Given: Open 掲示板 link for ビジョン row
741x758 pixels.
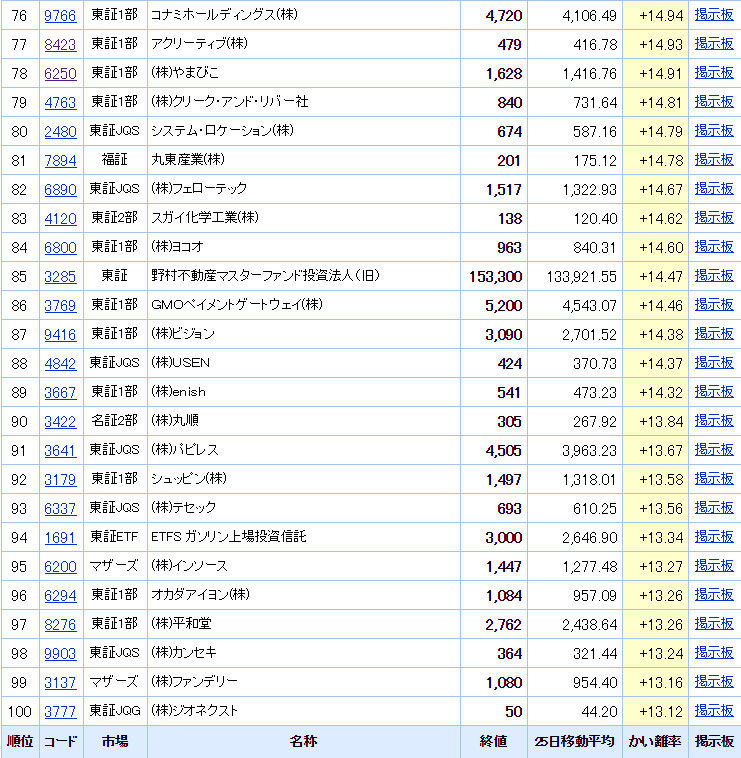Looking at the screenshot, I should click(714, 334).
